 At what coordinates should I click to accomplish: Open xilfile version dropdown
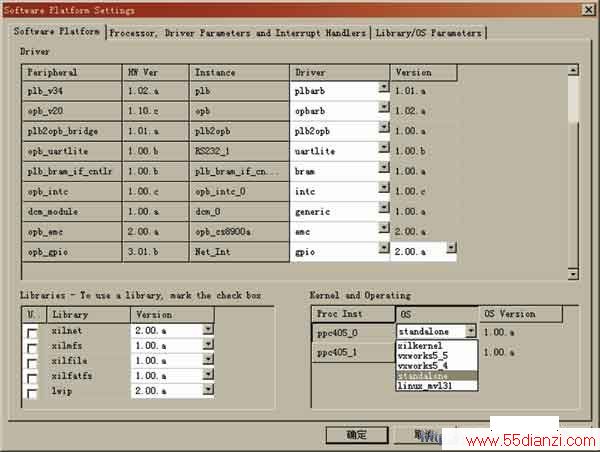tap(208, 359)
